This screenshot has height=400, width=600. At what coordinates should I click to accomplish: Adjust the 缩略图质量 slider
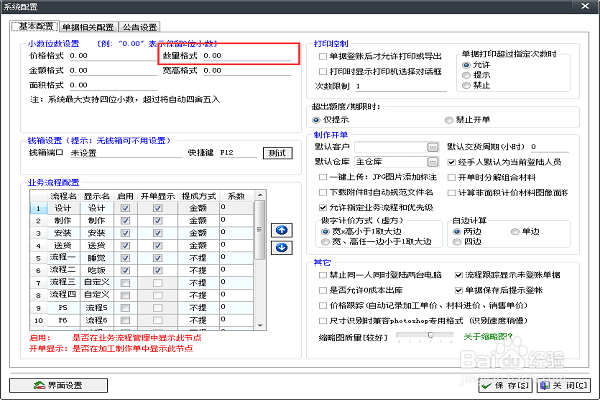430,335
